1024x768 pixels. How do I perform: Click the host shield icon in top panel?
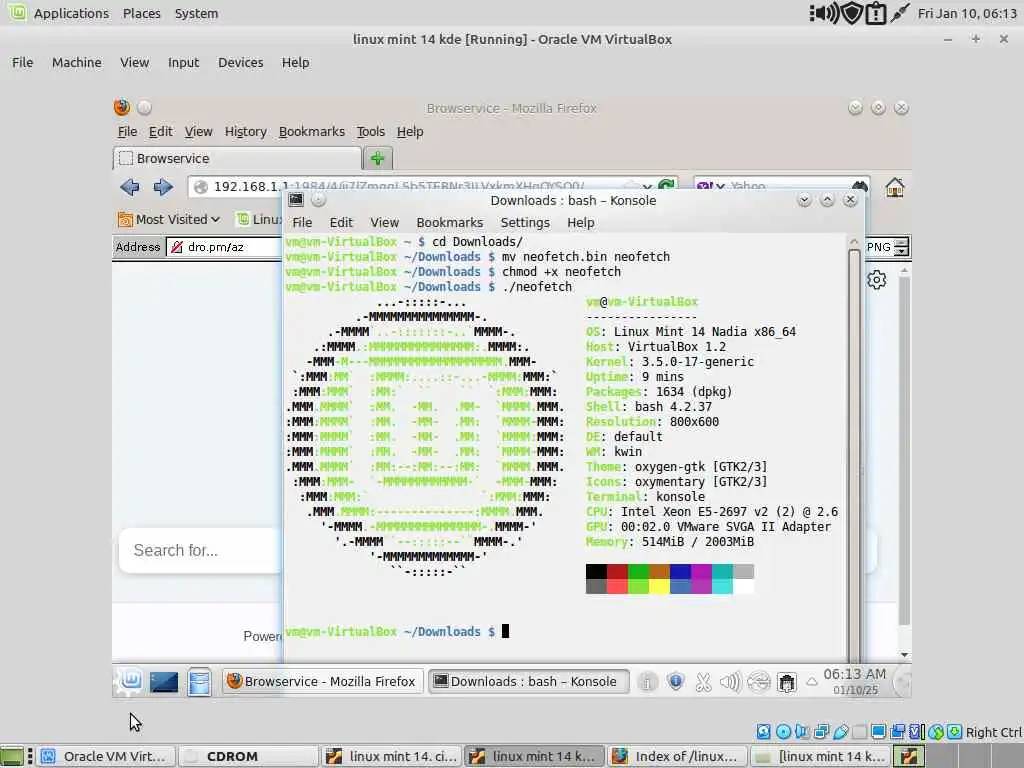click(x=852, y=13)
